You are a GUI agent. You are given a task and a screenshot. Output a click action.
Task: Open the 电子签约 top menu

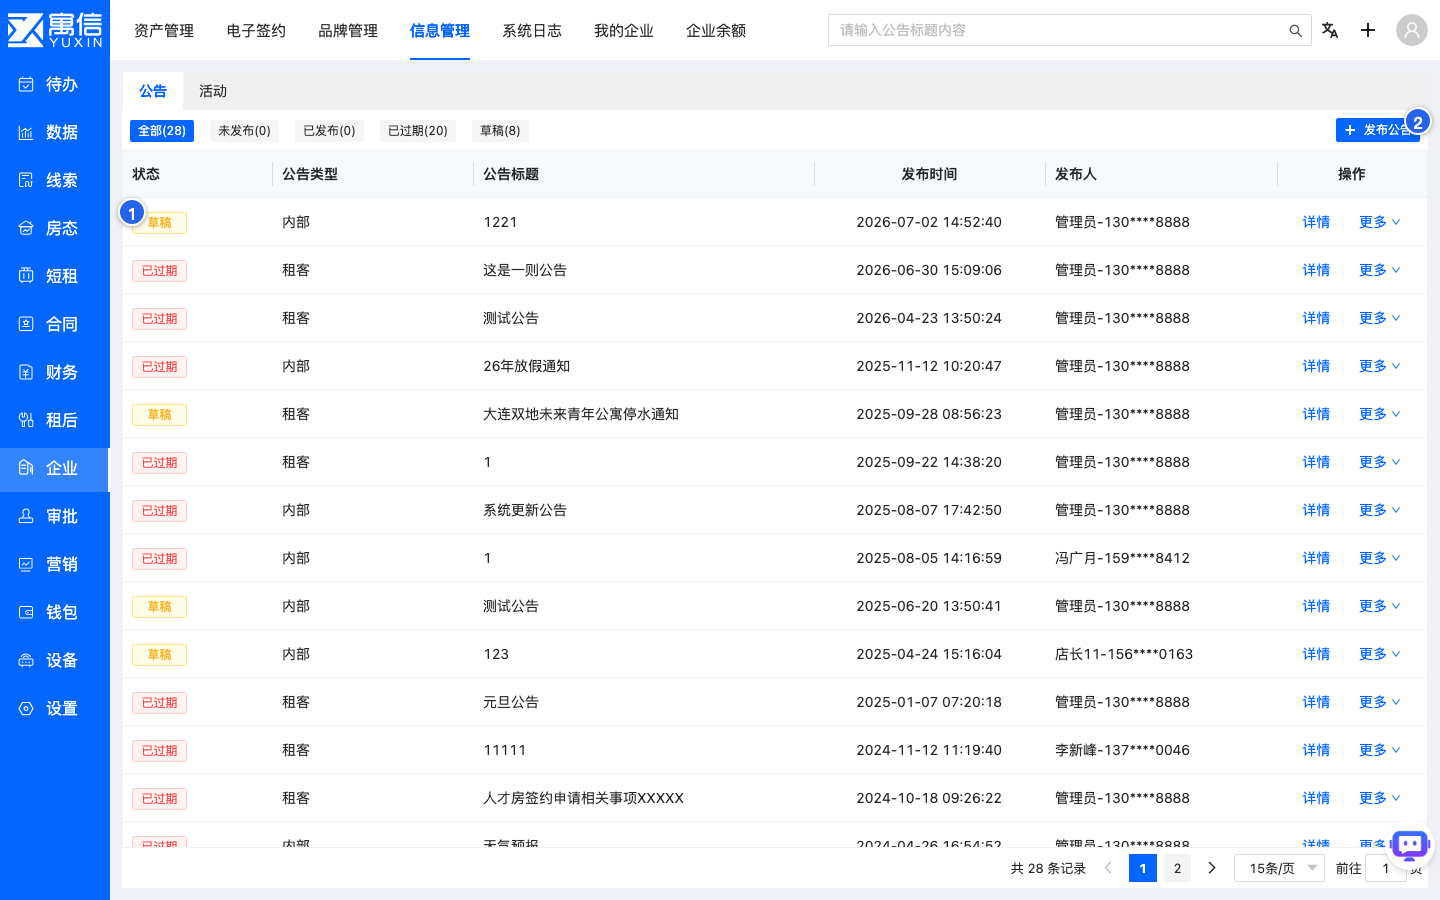pyautogui.click(x=256, y=30)
